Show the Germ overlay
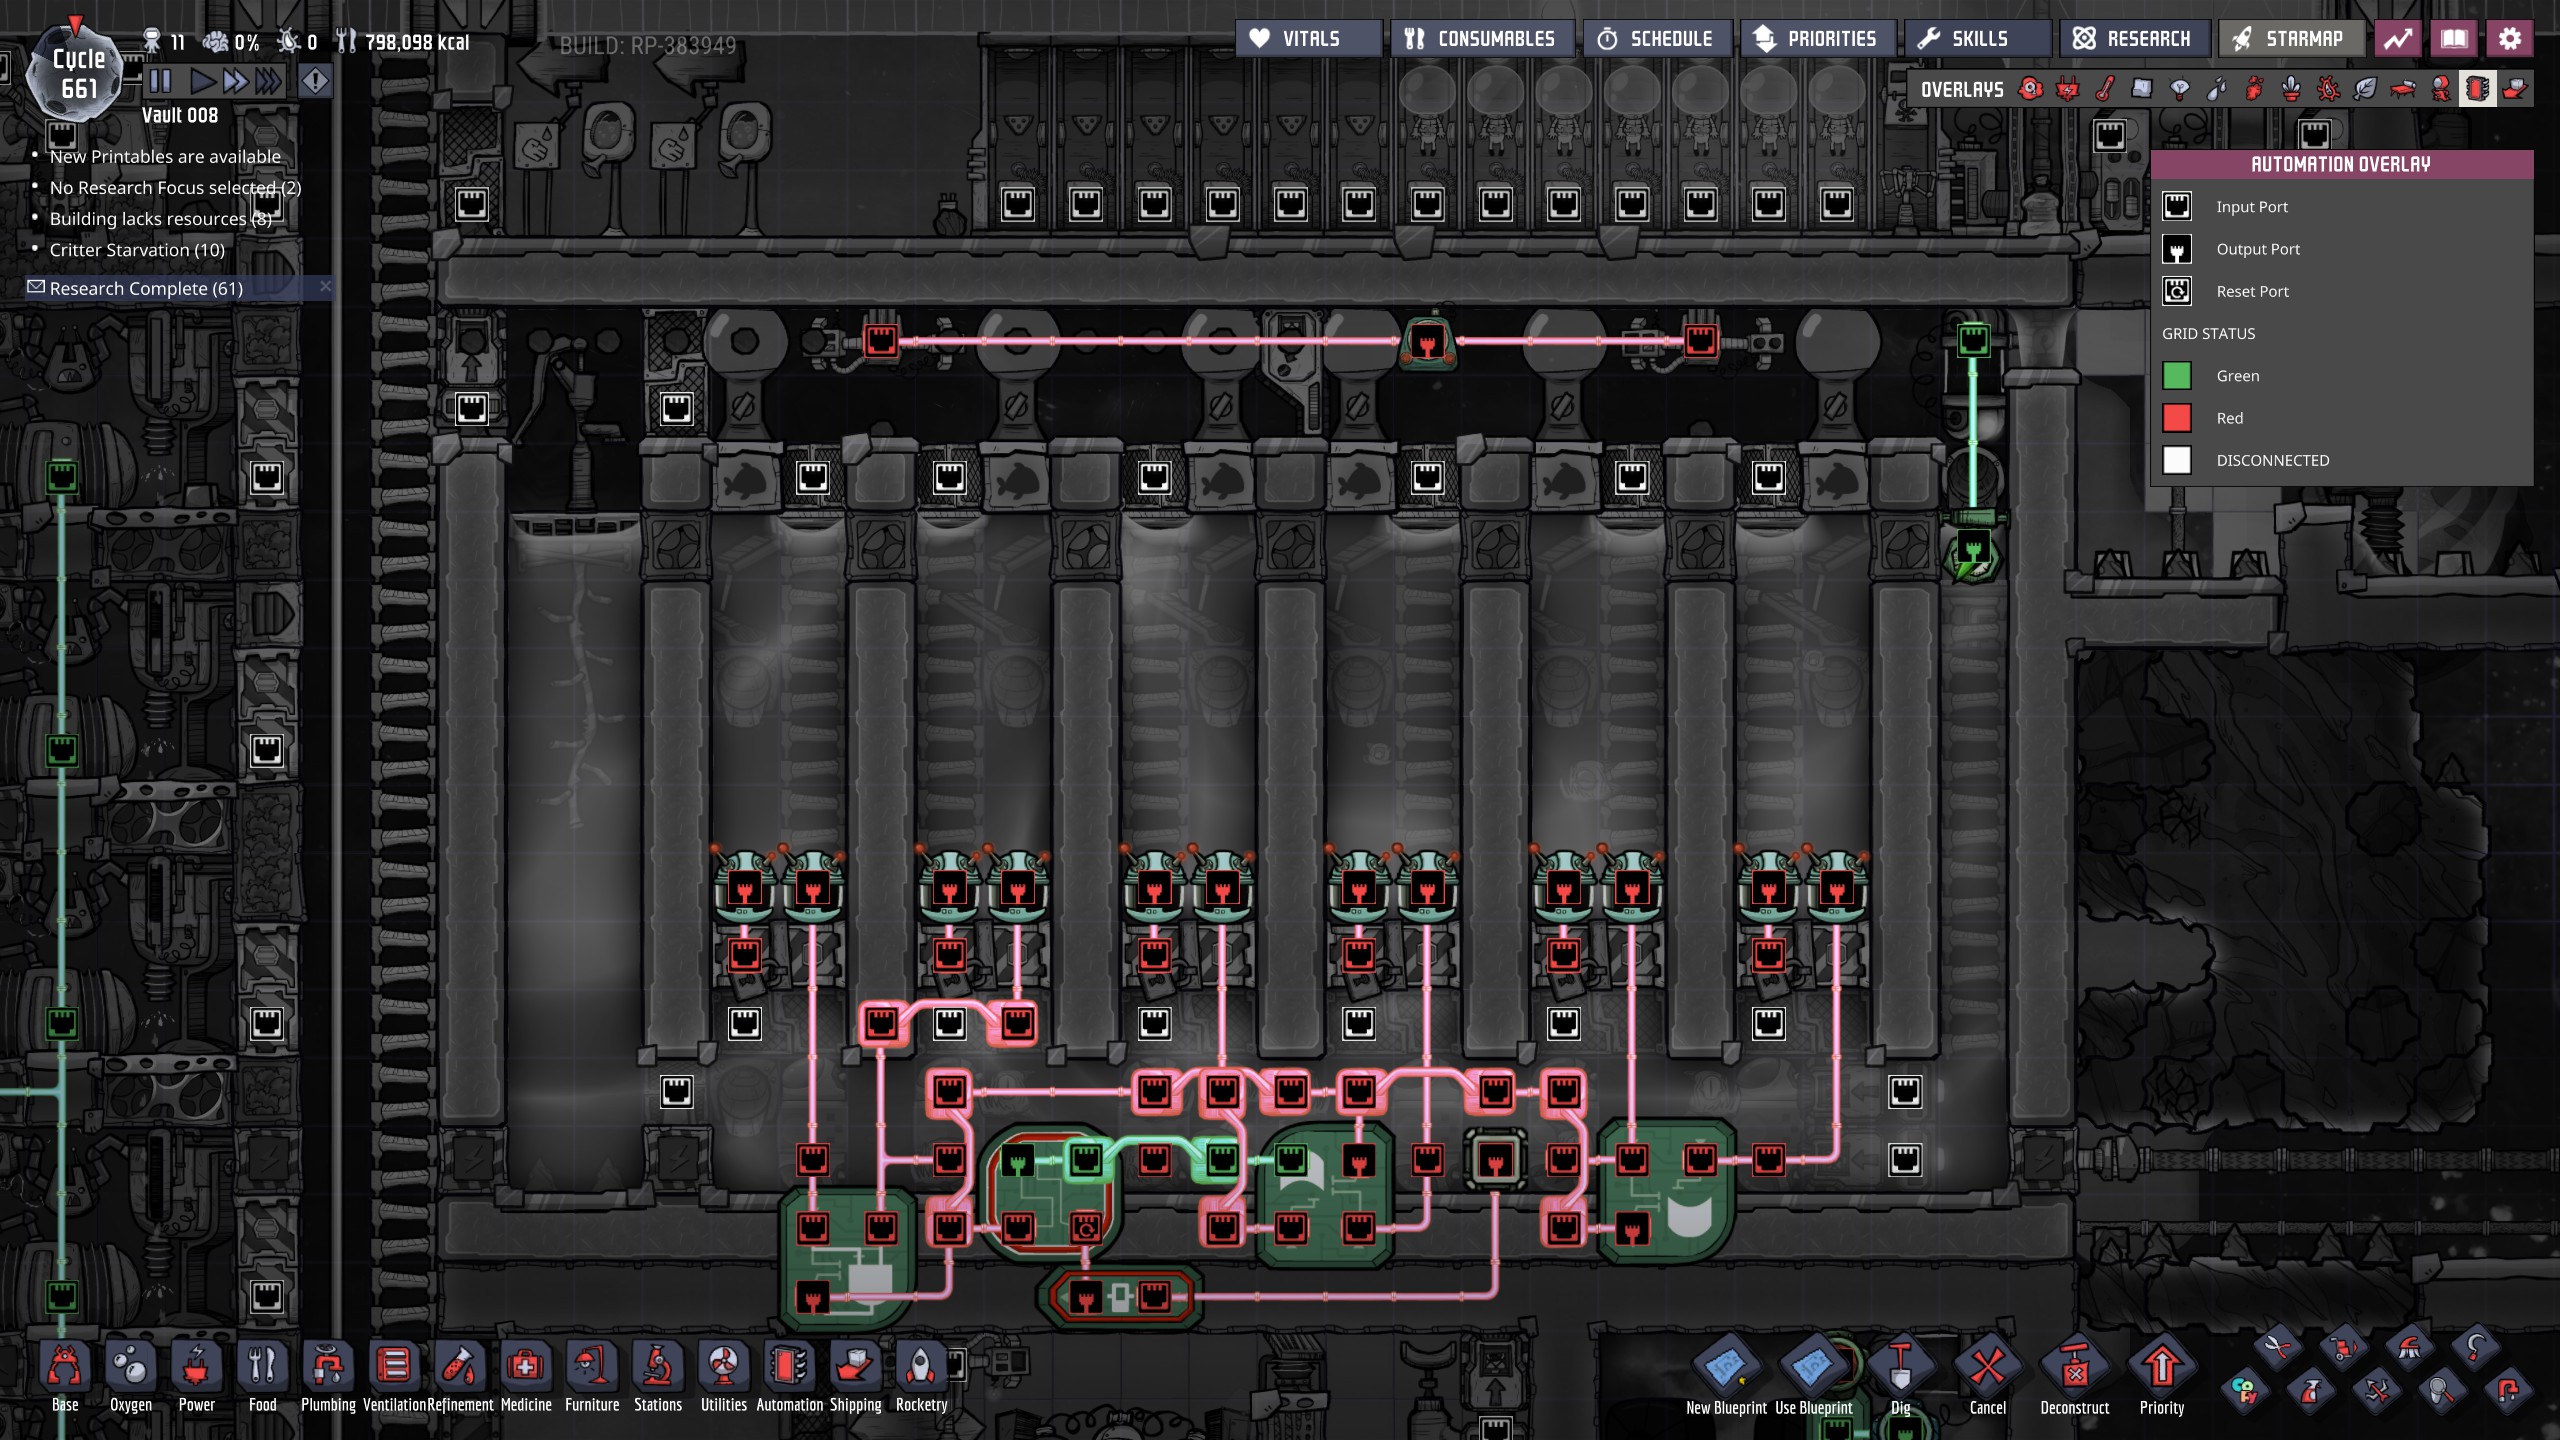2560x1440 pixels. point(2328,90)
